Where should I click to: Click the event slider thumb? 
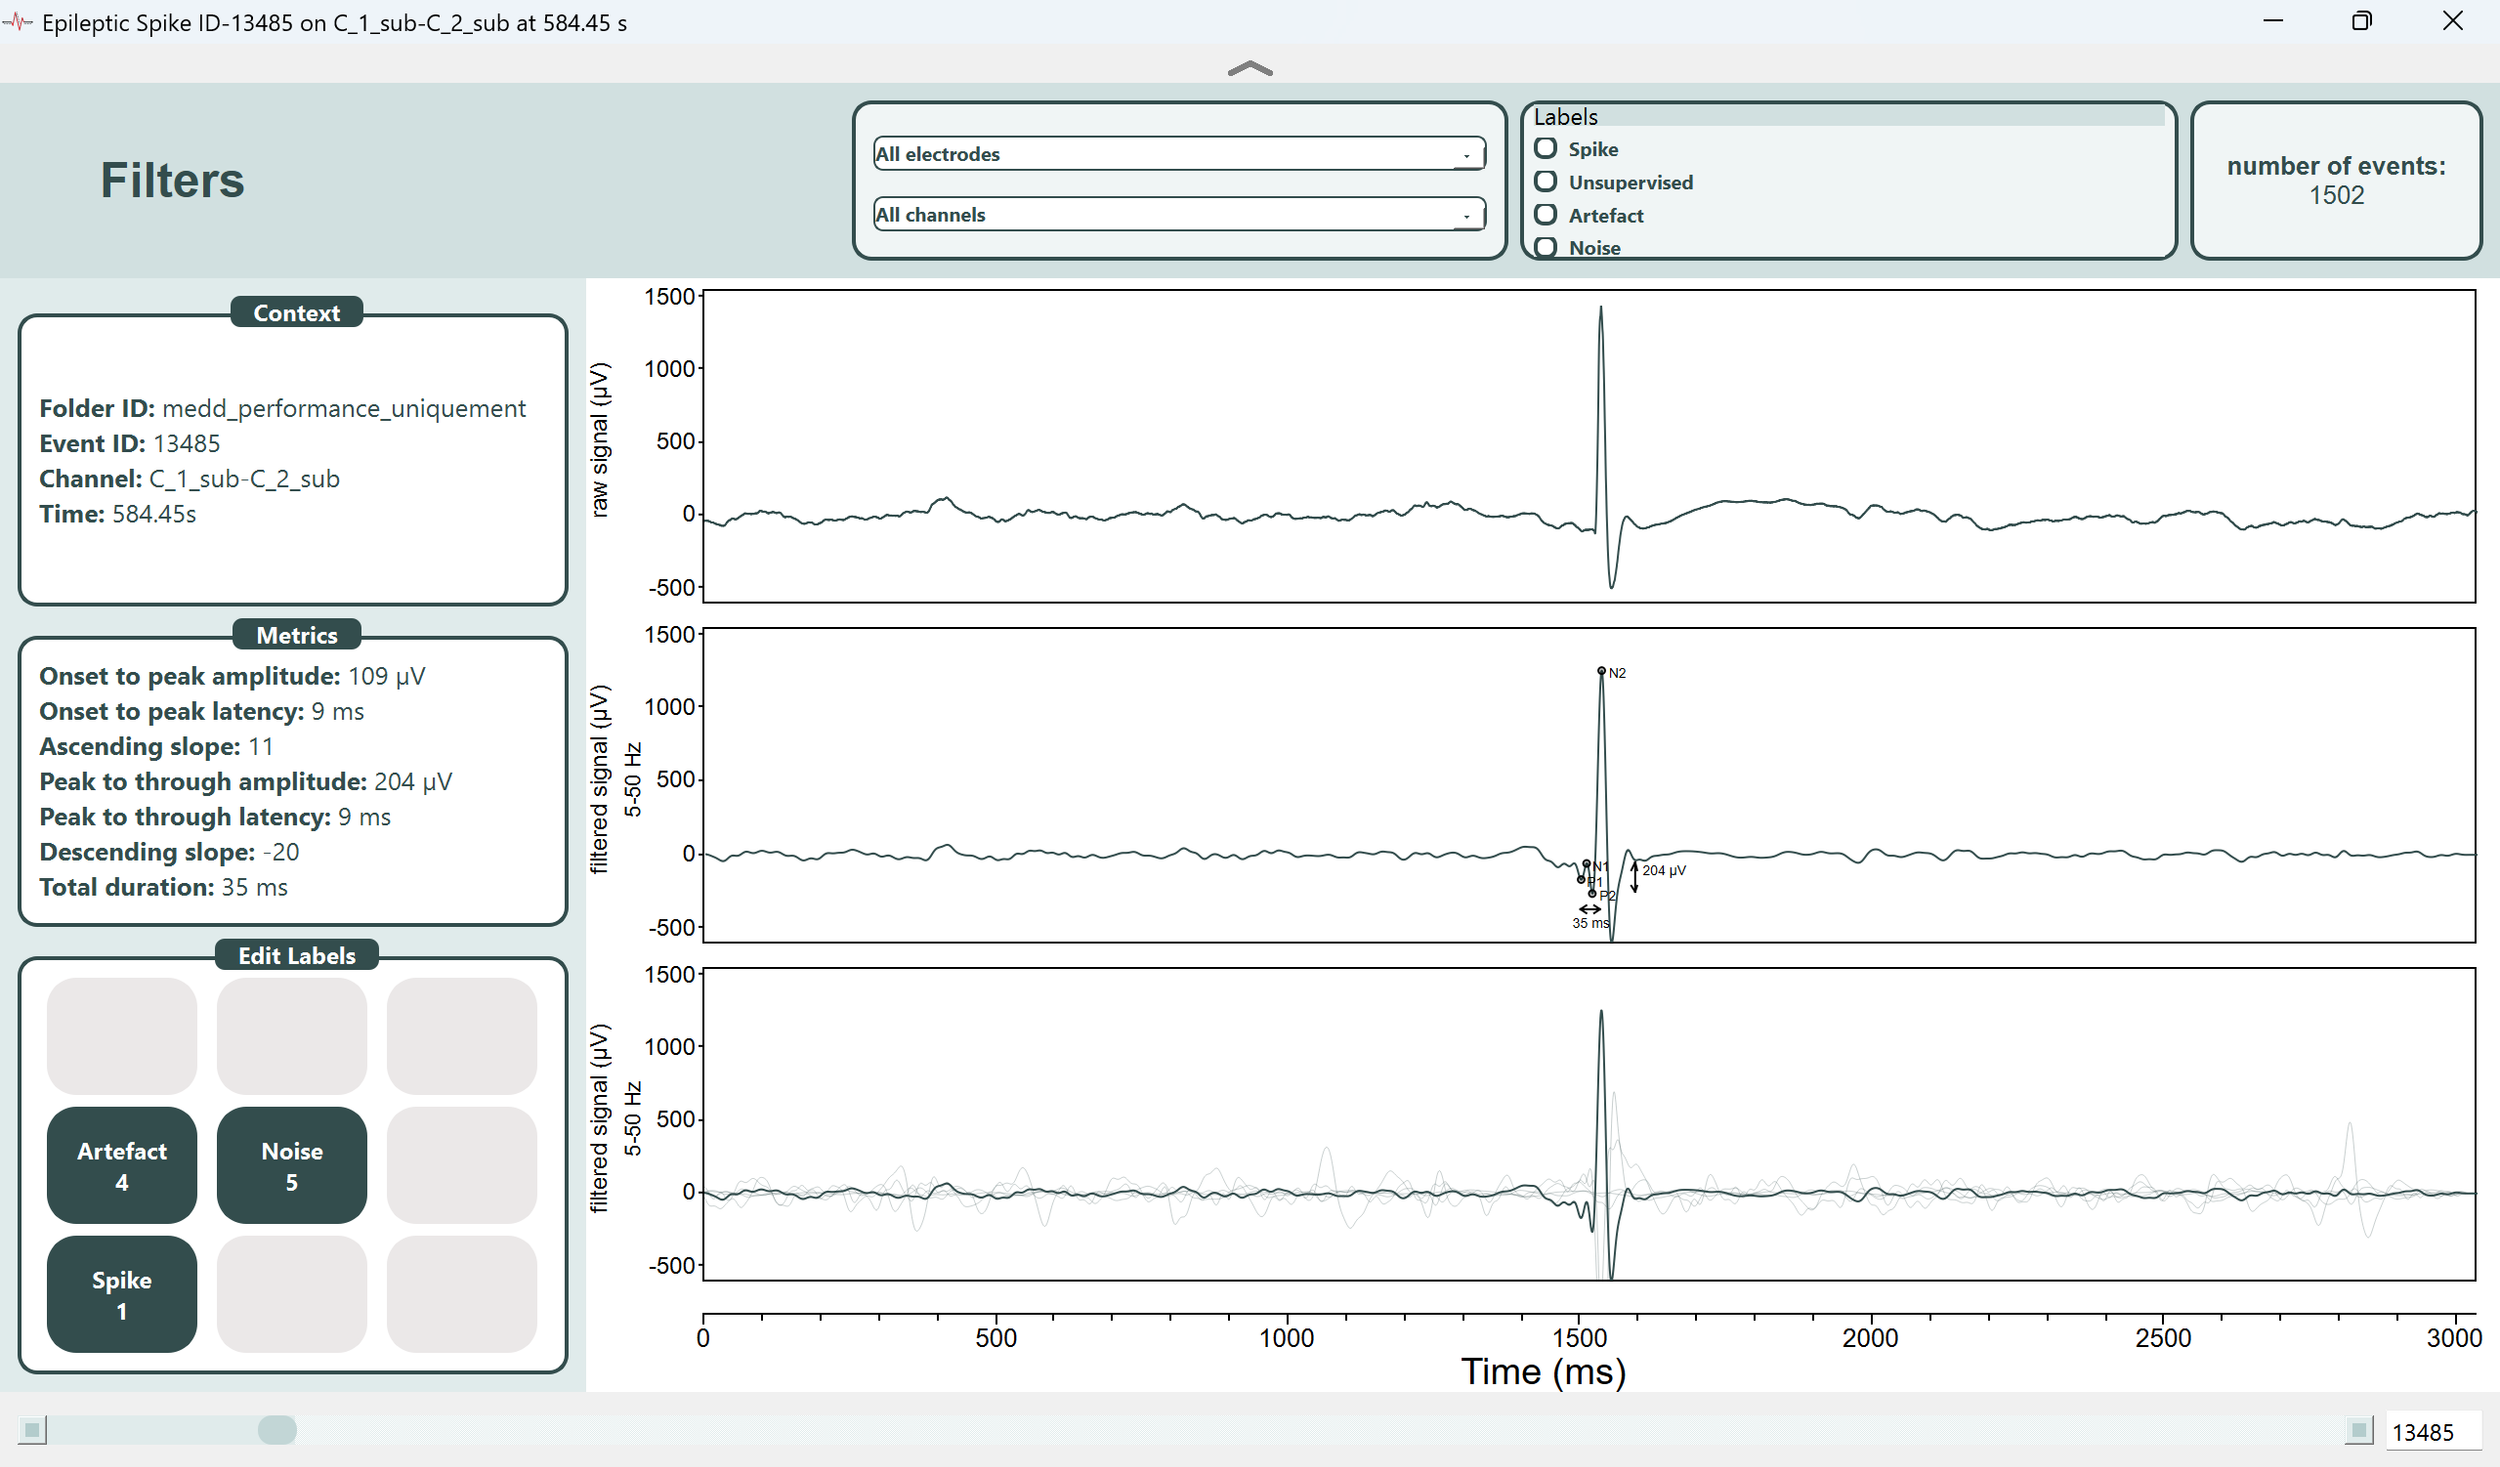click(277, 1430)
